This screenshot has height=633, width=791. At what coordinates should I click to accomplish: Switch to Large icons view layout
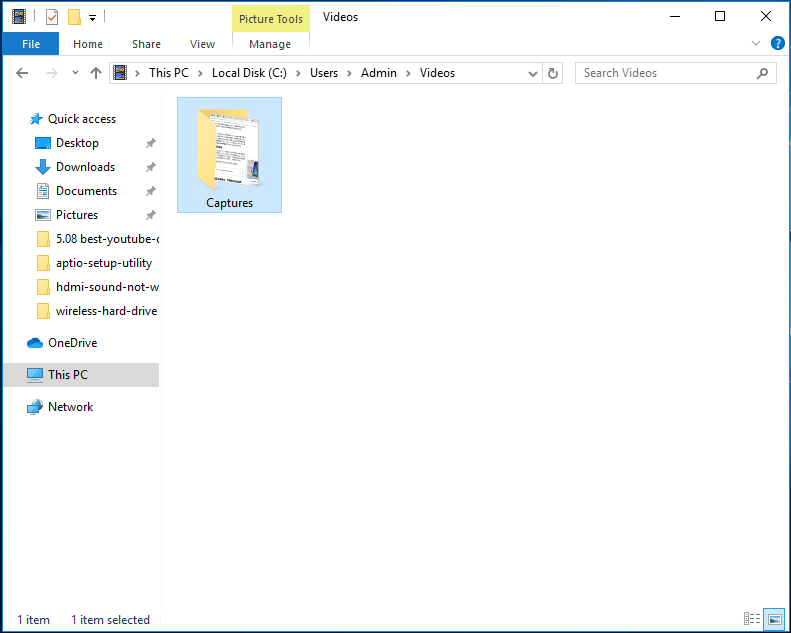pos(774,619)
